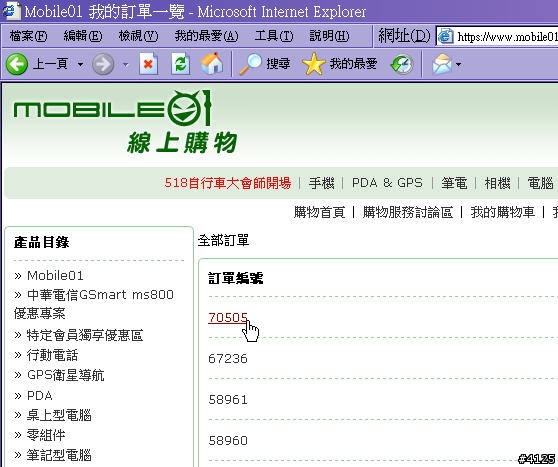Viewport: 558px width, 467px height.
Task: Open the Back button history dropdown arrow
Action: [x=80, y=64]
